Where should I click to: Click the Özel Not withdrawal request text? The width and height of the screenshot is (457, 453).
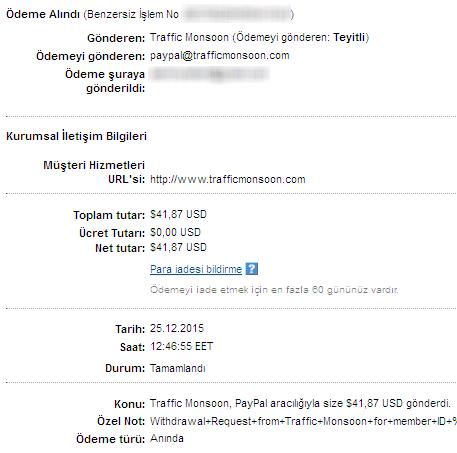(303, 421)
